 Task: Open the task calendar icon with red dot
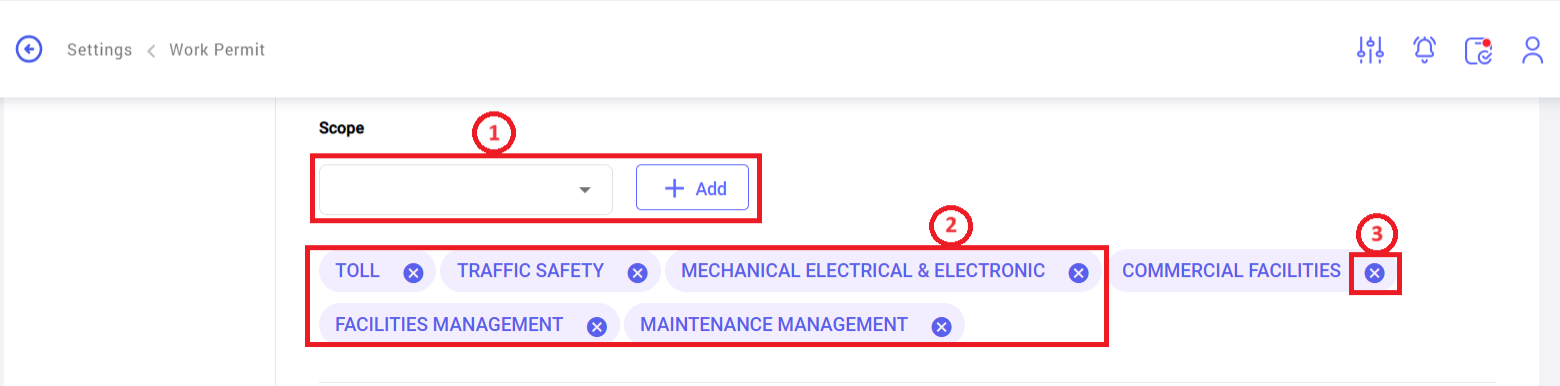click(x=1479, y=50)
